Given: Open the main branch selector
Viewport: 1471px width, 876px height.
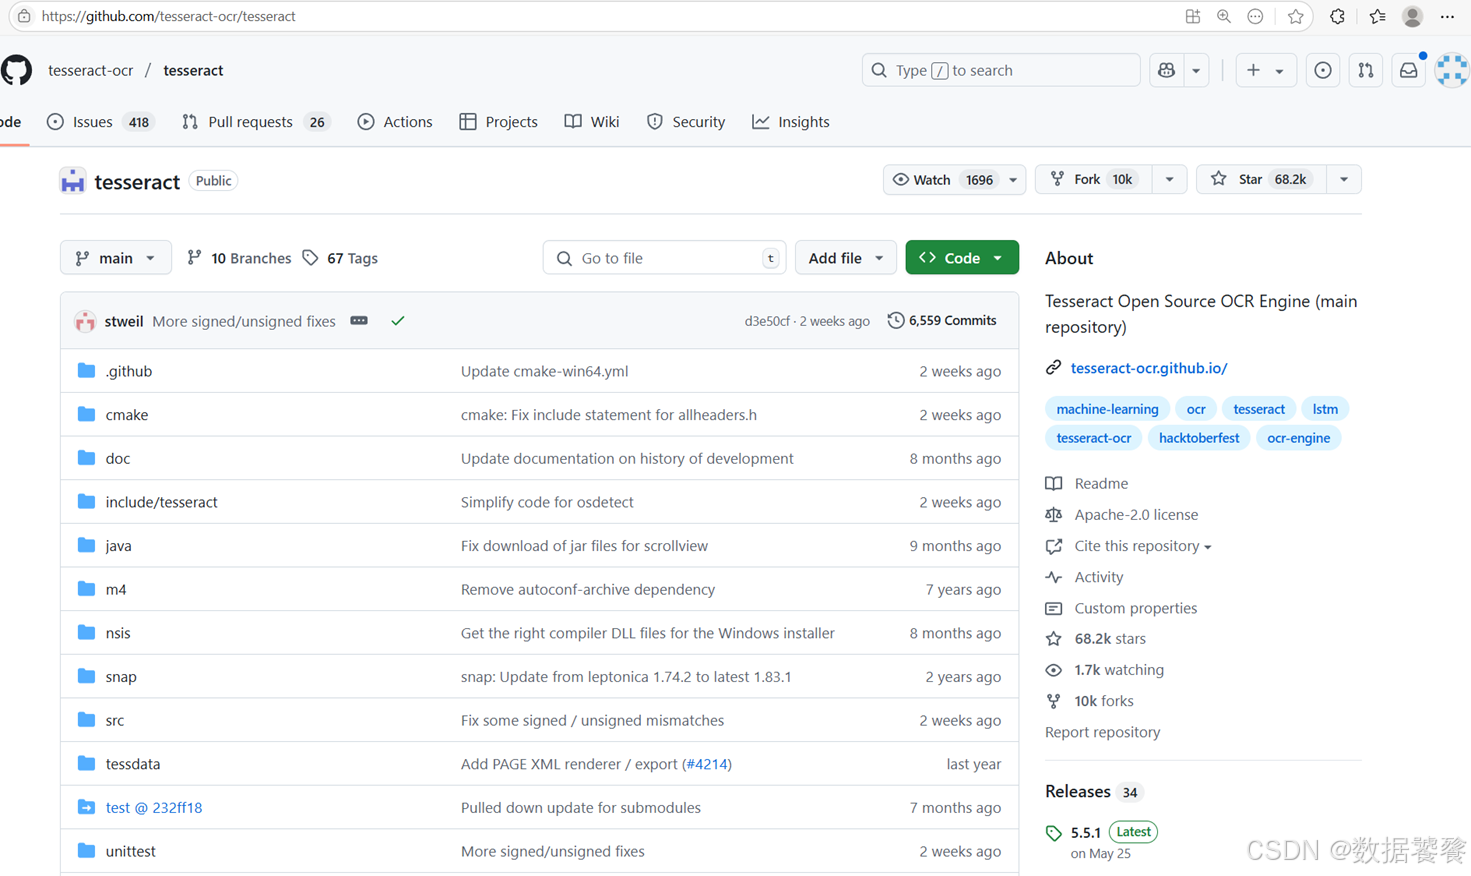Looking at the screenshot, I should point(116,258).
